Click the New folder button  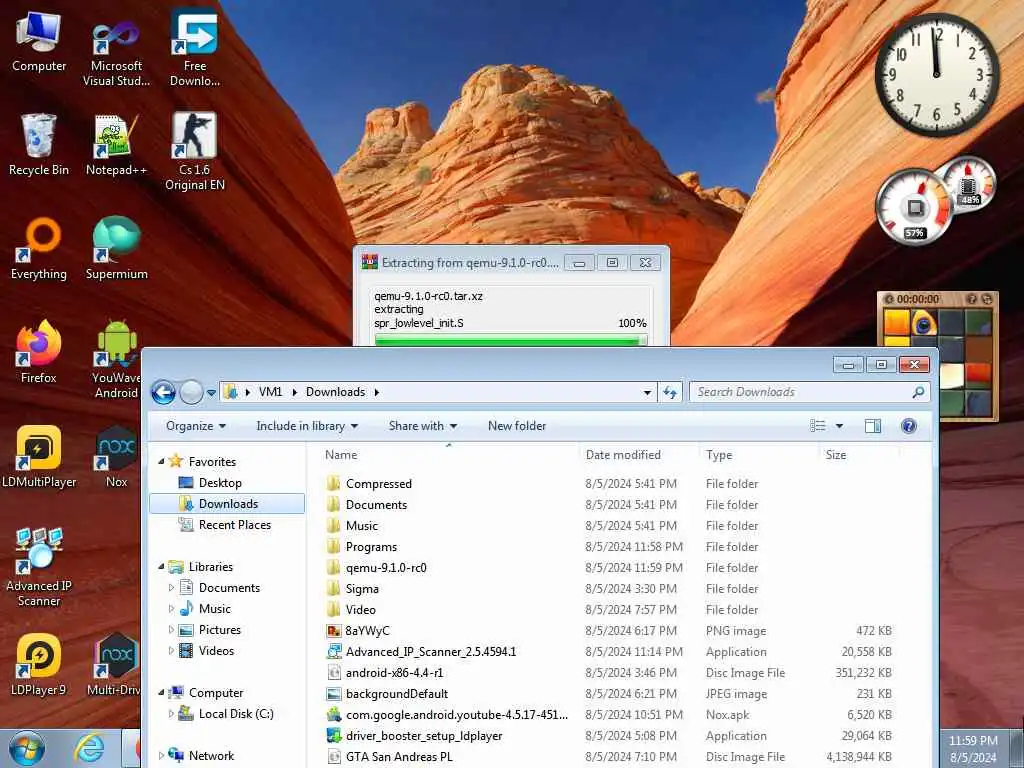(517, 426)
